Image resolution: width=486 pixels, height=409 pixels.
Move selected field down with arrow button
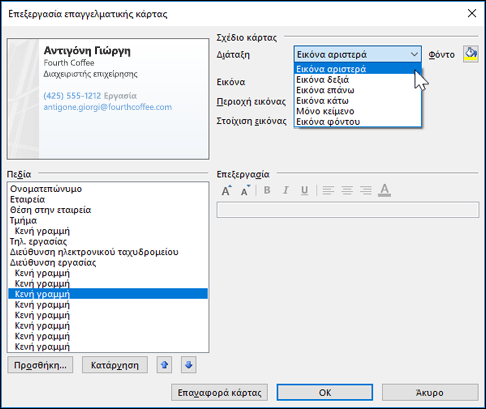click(189, 365)
